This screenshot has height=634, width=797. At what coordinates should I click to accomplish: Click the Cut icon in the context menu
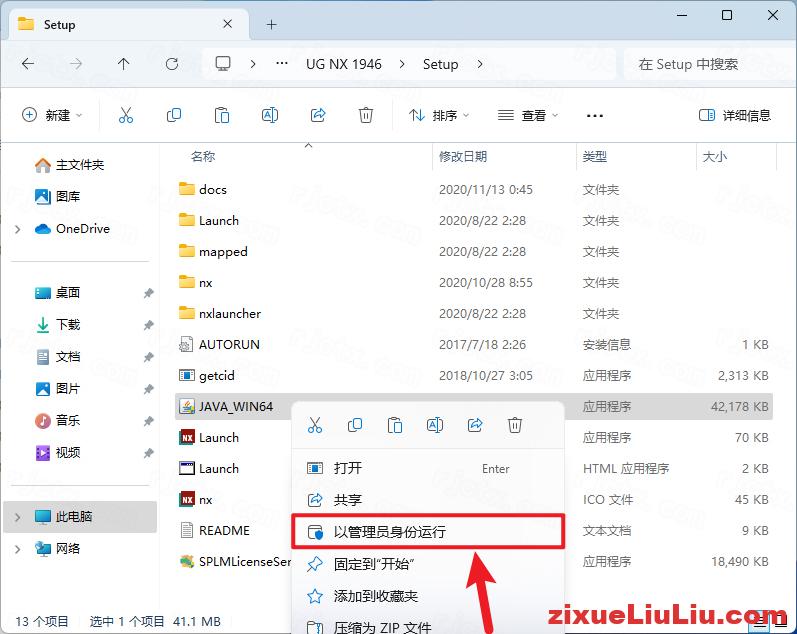coord(315,425)
